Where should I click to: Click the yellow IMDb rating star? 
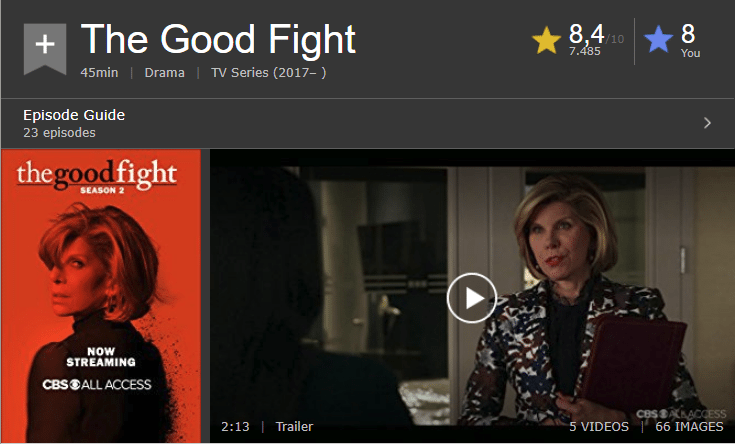[547, 40]
